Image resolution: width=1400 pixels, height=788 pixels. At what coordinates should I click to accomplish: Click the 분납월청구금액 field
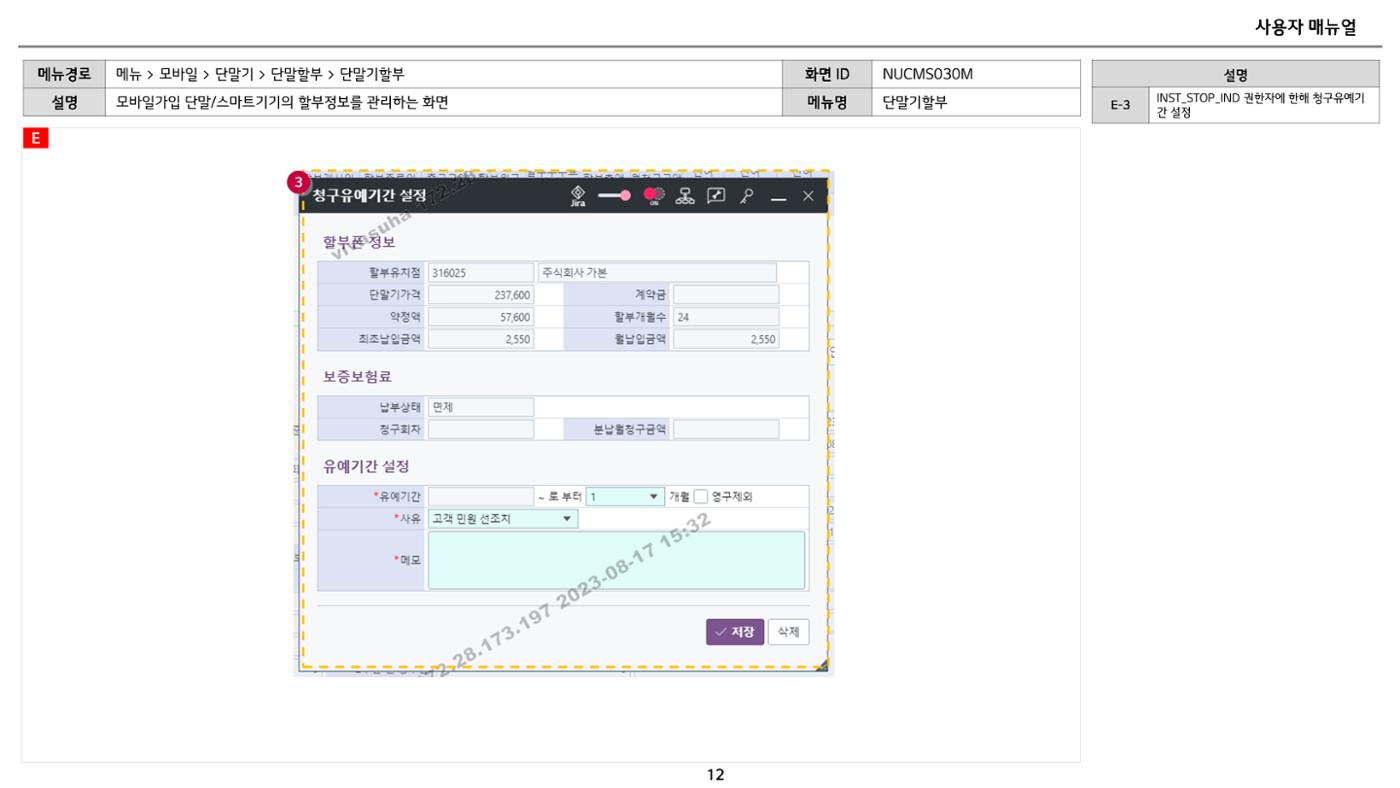click(726, 430)
